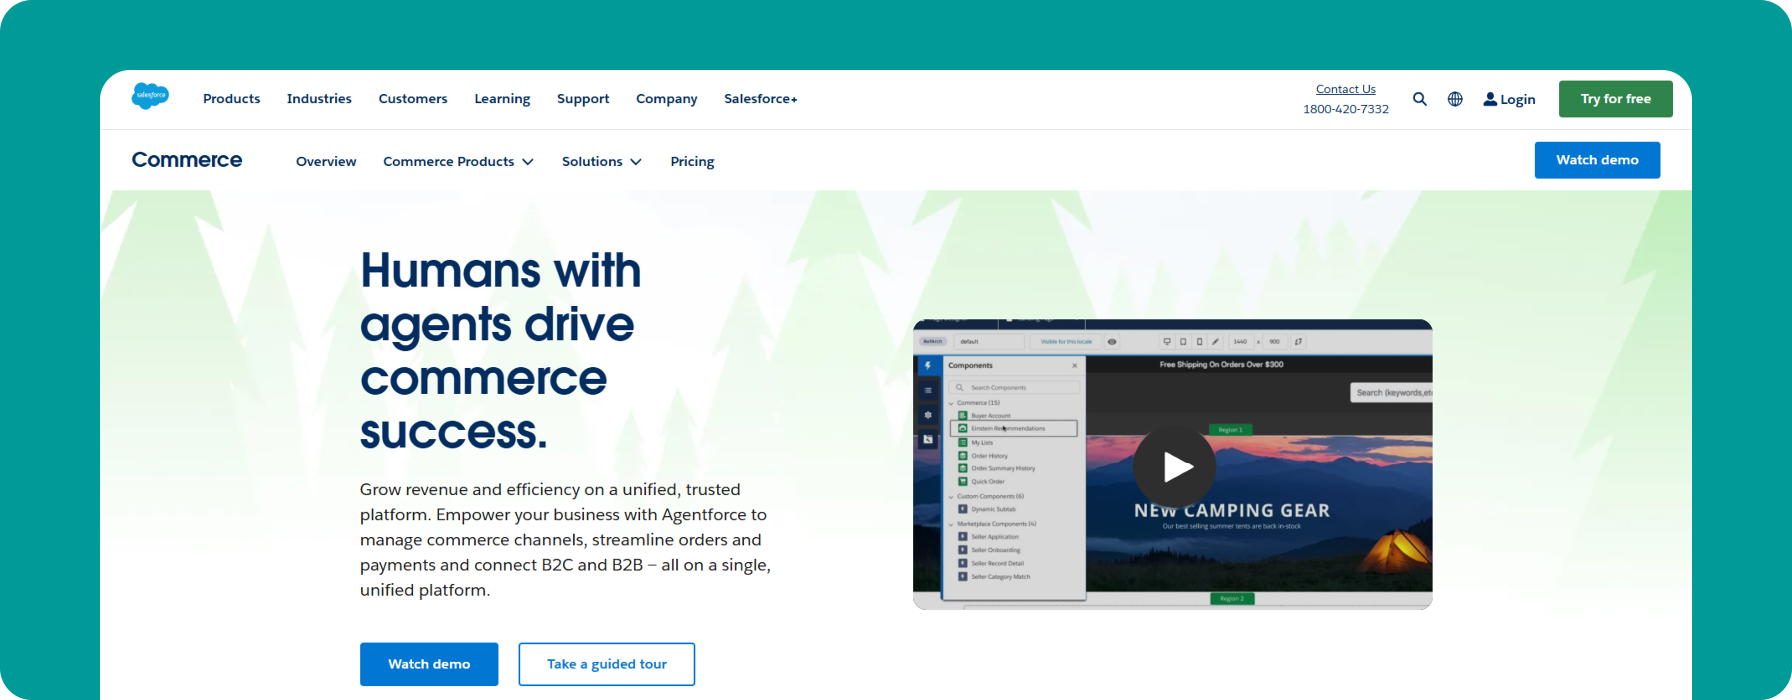Collapse Marketplace Components (4) group in preview

pyautogui.click(x=951, y=524)
